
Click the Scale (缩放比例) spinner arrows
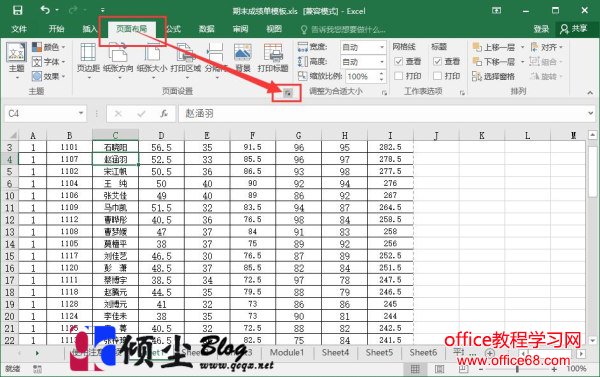coord(381,76)
